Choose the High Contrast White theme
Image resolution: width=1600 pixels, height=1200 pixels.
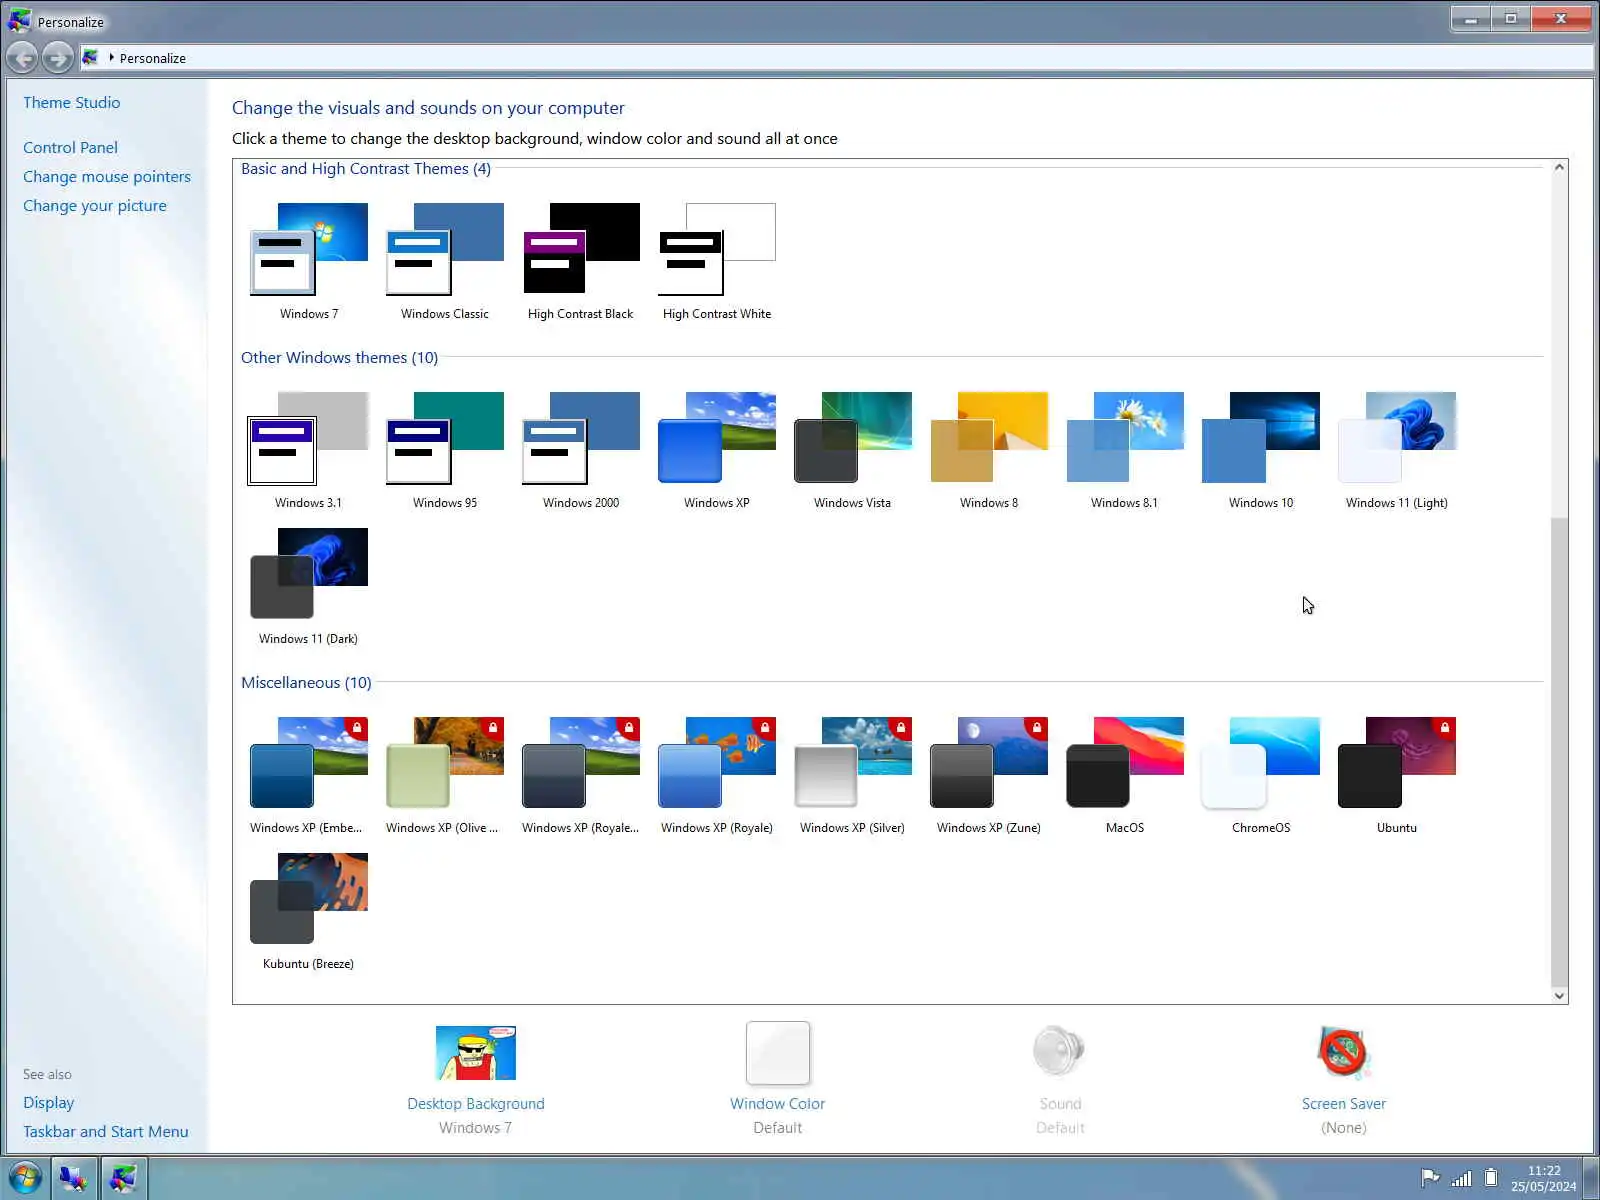pyautogui.click(x=717, y=260)
